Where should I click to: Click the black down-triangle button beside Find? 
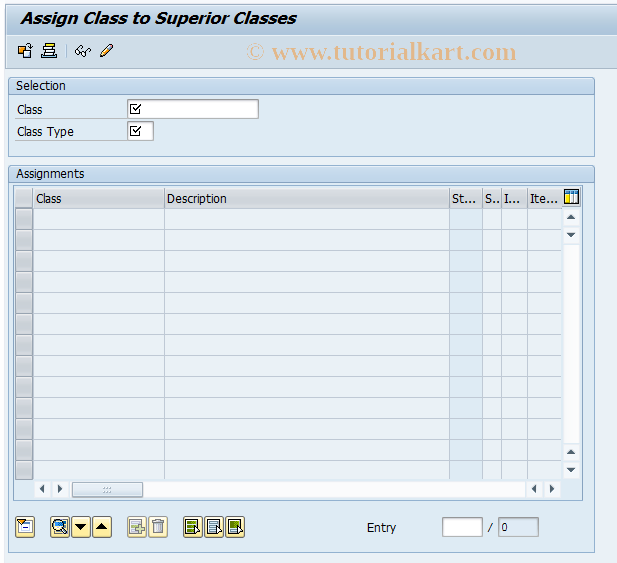[x=81, y=527]
